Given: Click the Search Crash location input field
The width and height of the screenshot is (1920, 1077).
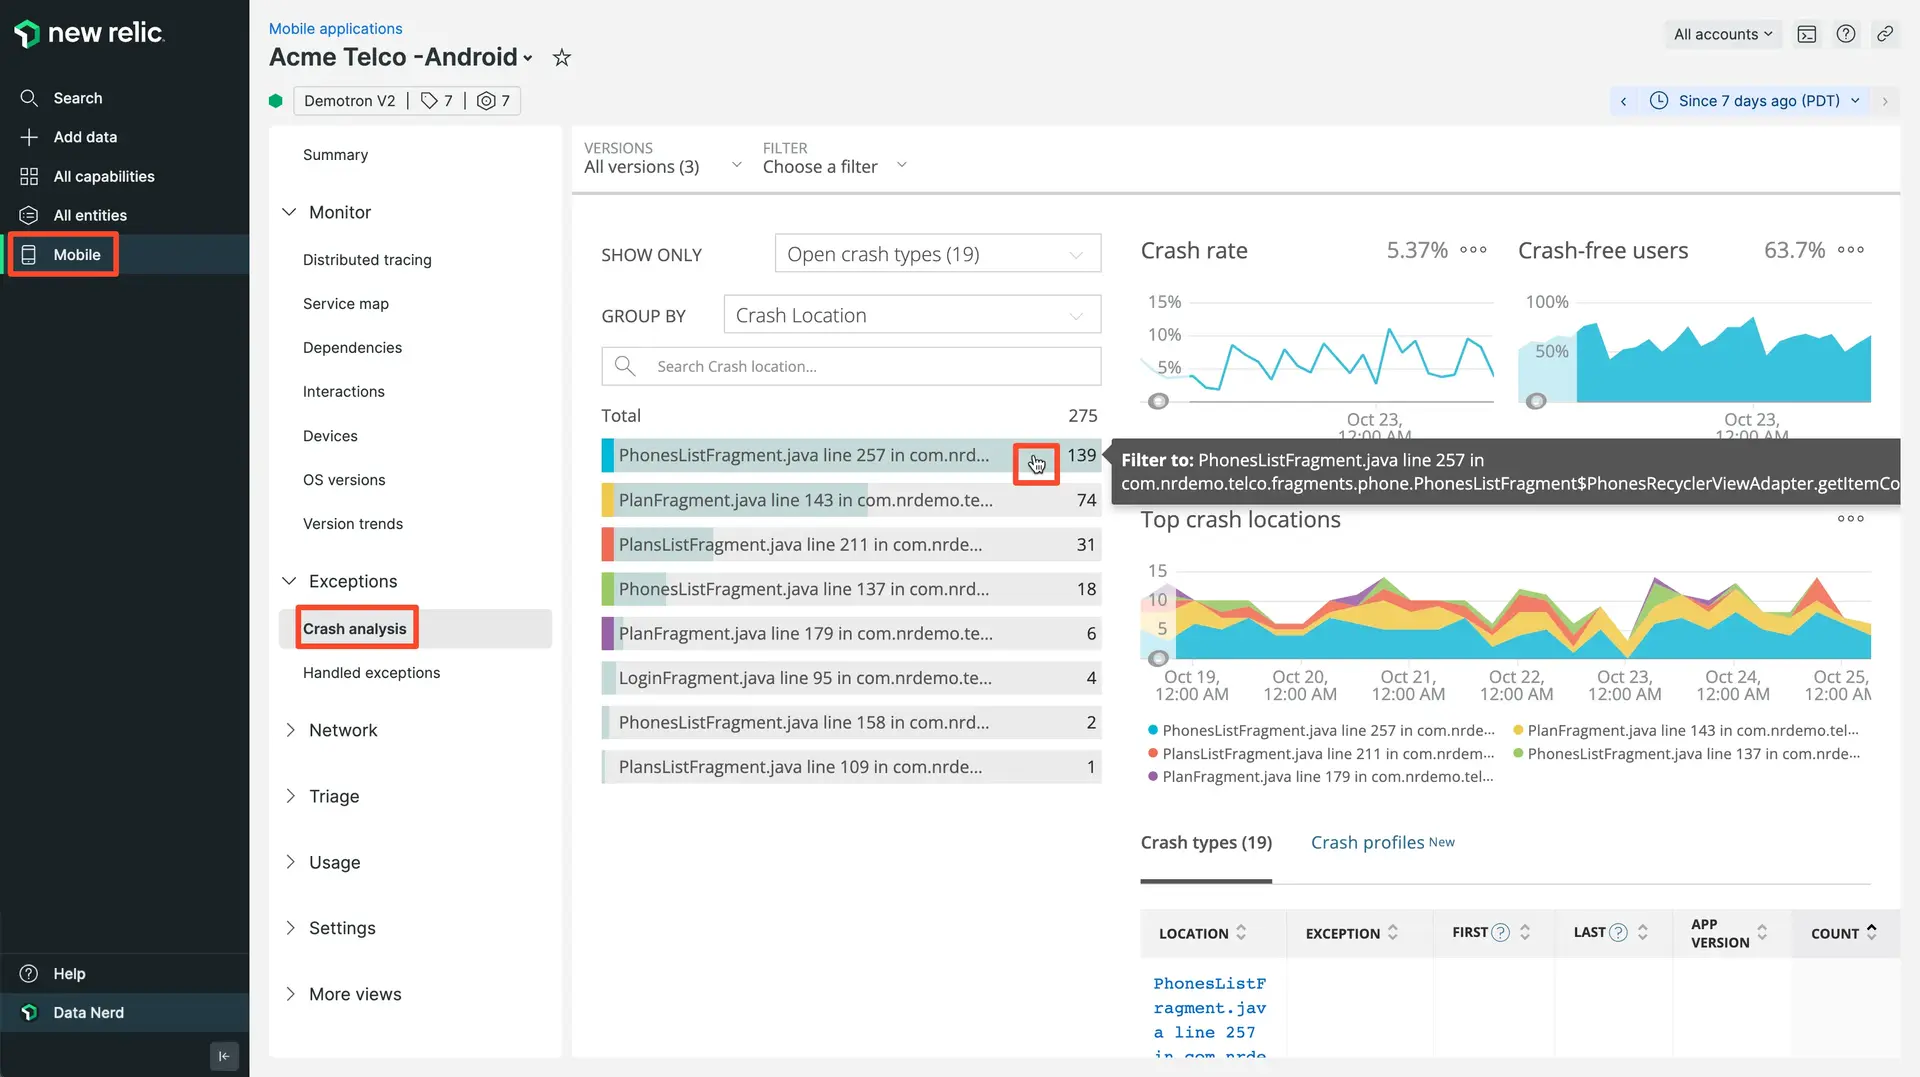Looking at the screenshot, I should tap(850, 366).
